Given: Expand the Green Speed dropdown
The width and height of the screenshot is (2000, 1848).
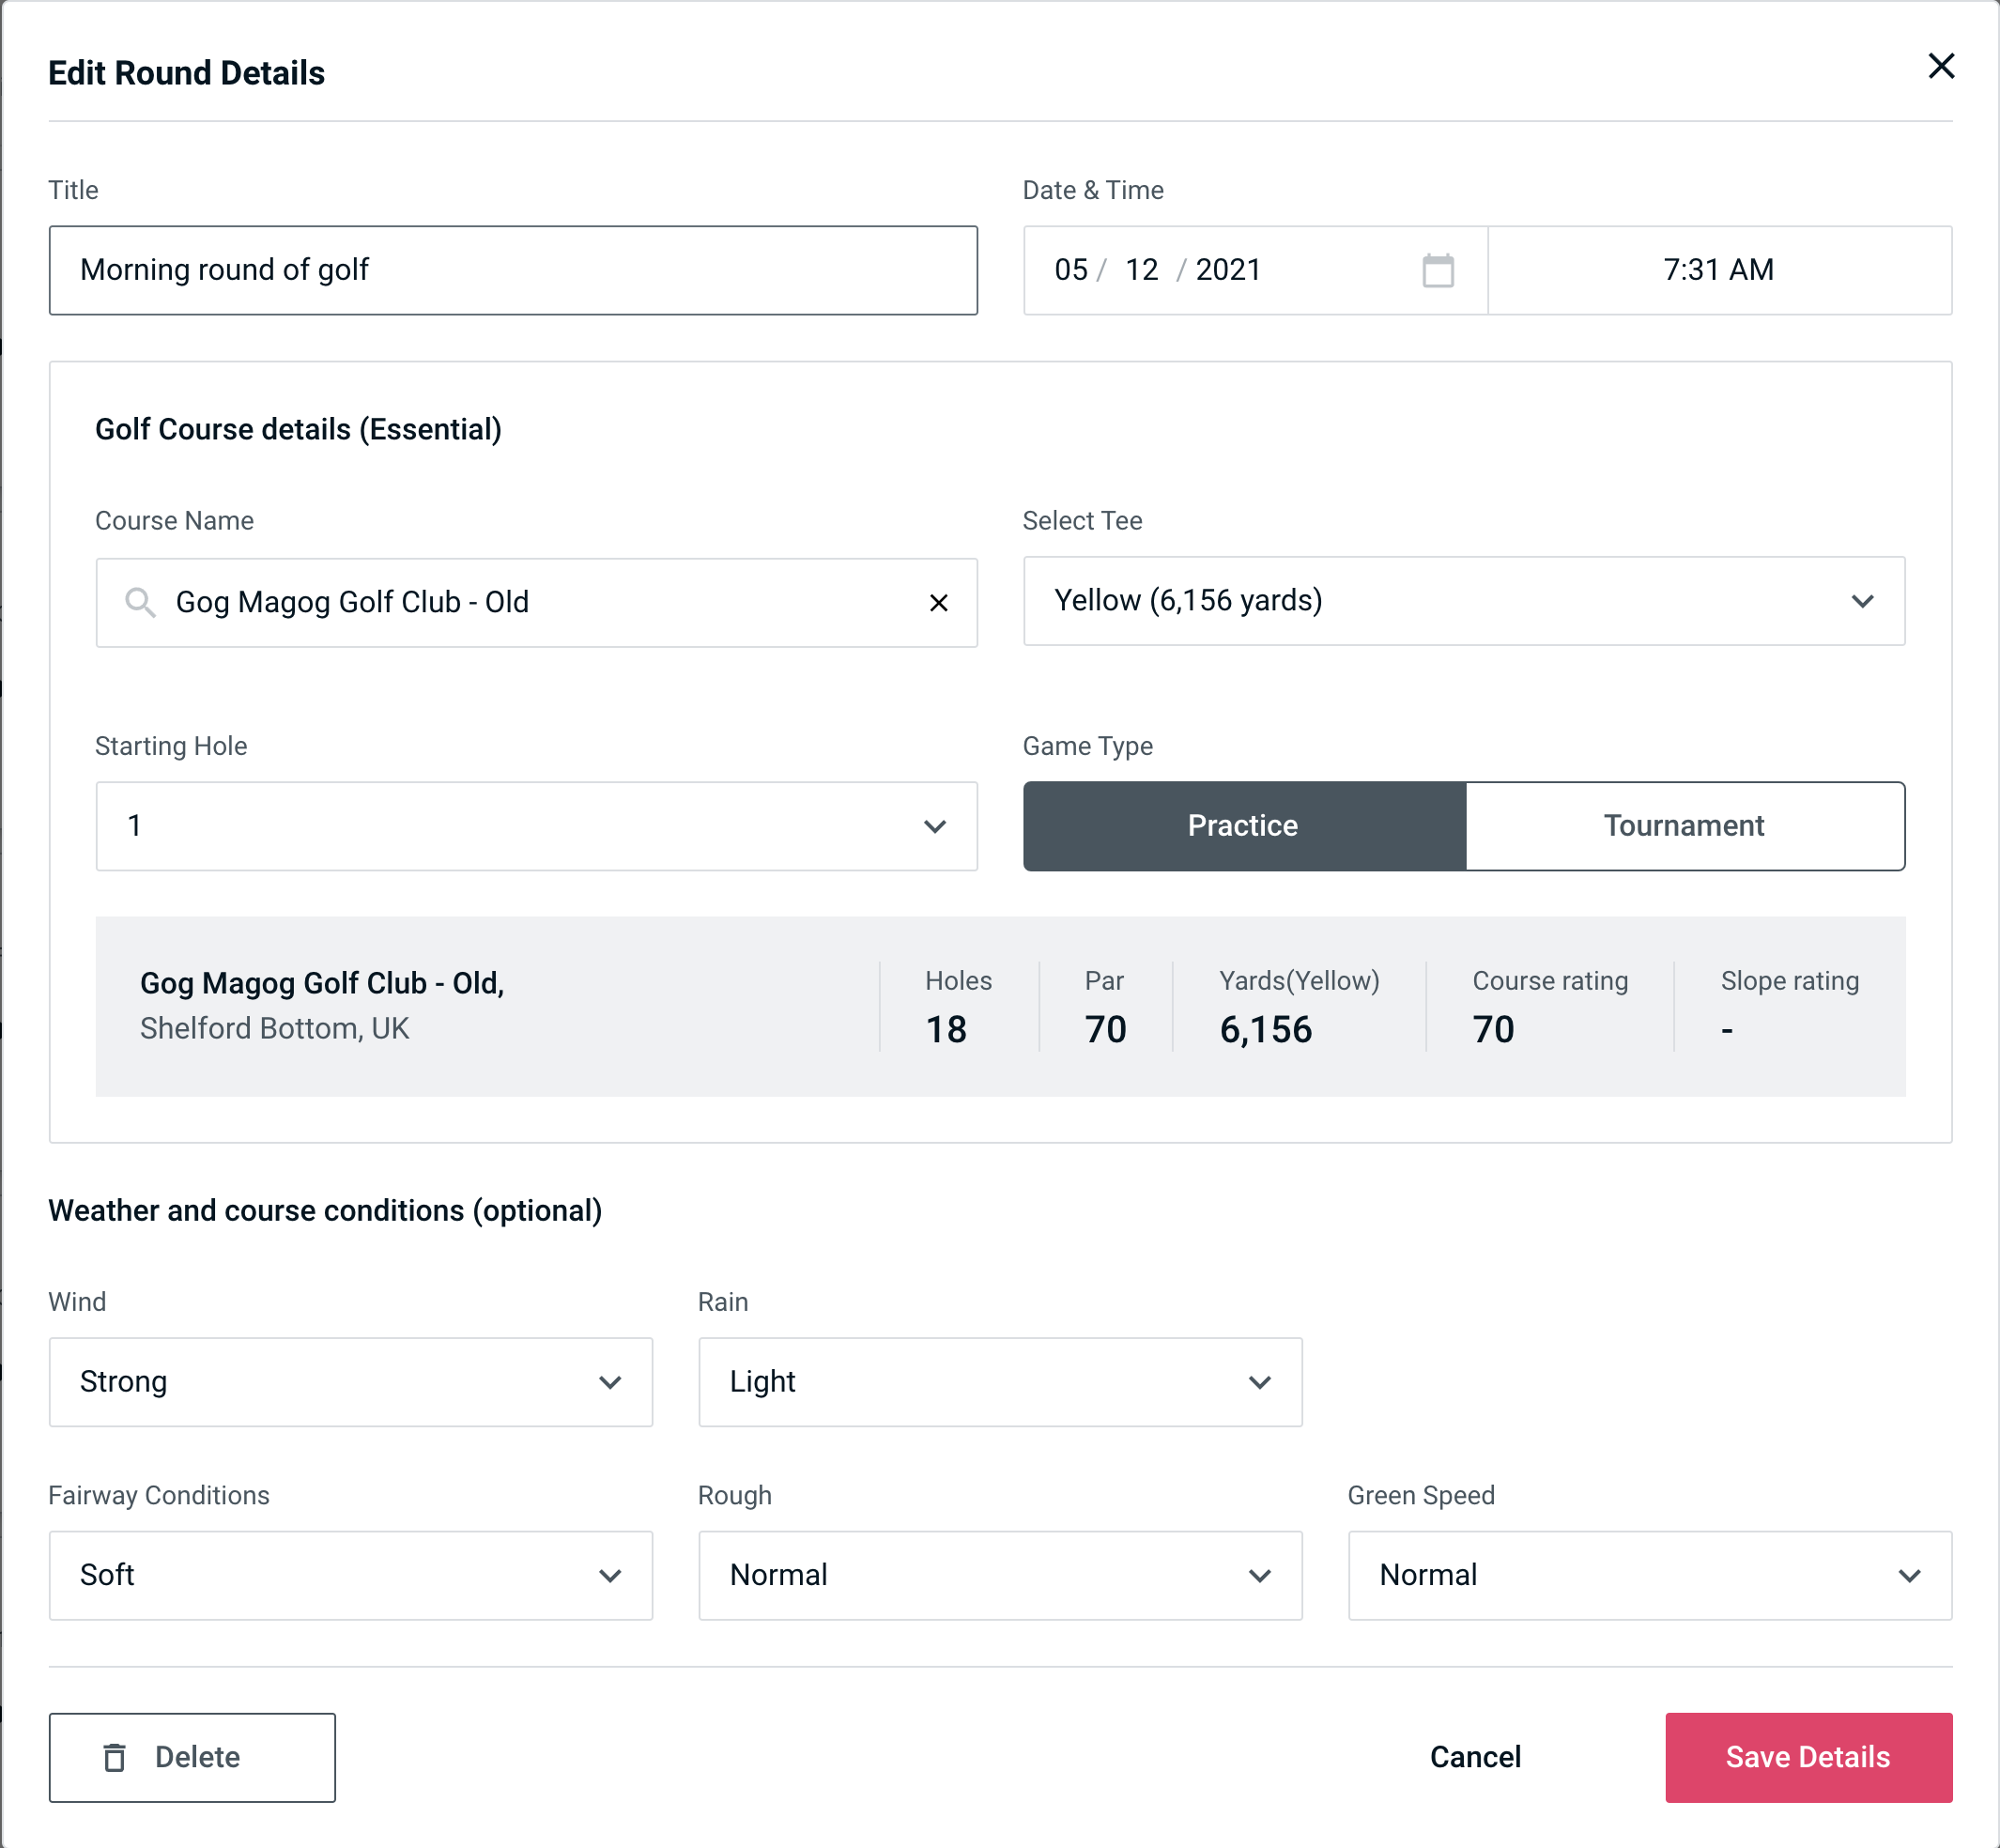Looking at the screenshot, I should click(x=1650, y=1577).
